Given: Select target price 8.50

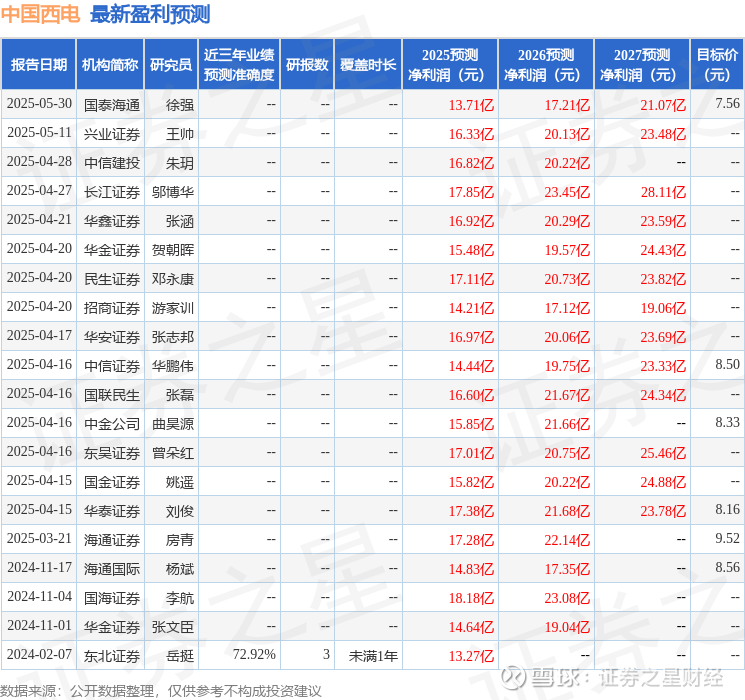Looking at the screenshot, I should tap(727, 364).
